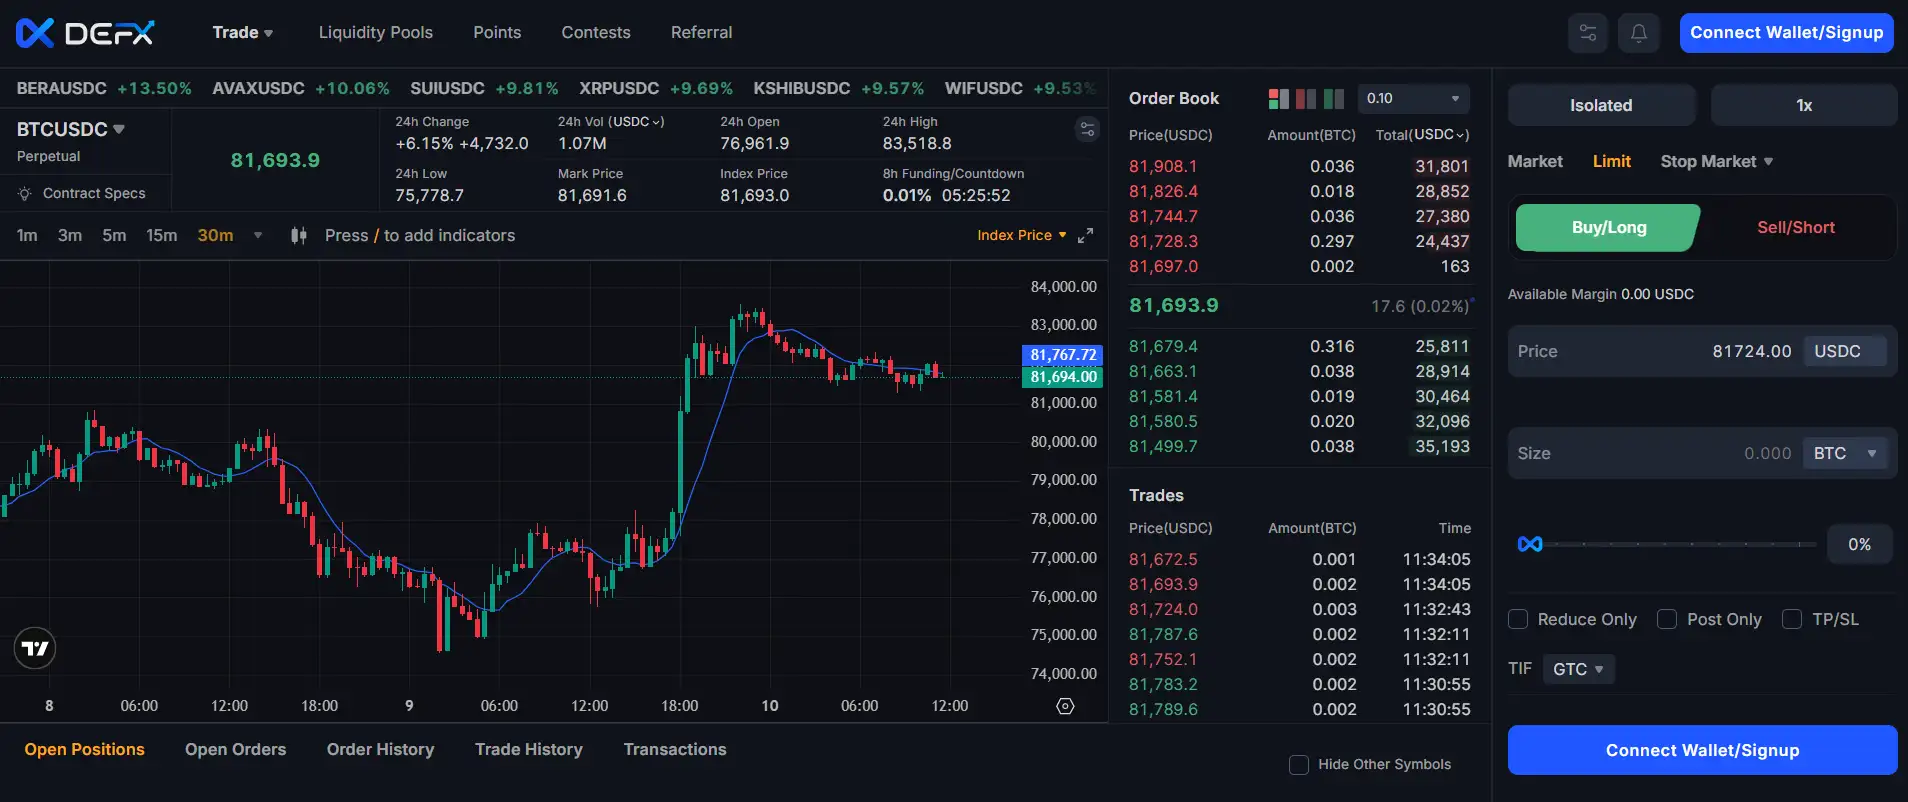Open the BTC size unit dropdown

pos(1845,454)
